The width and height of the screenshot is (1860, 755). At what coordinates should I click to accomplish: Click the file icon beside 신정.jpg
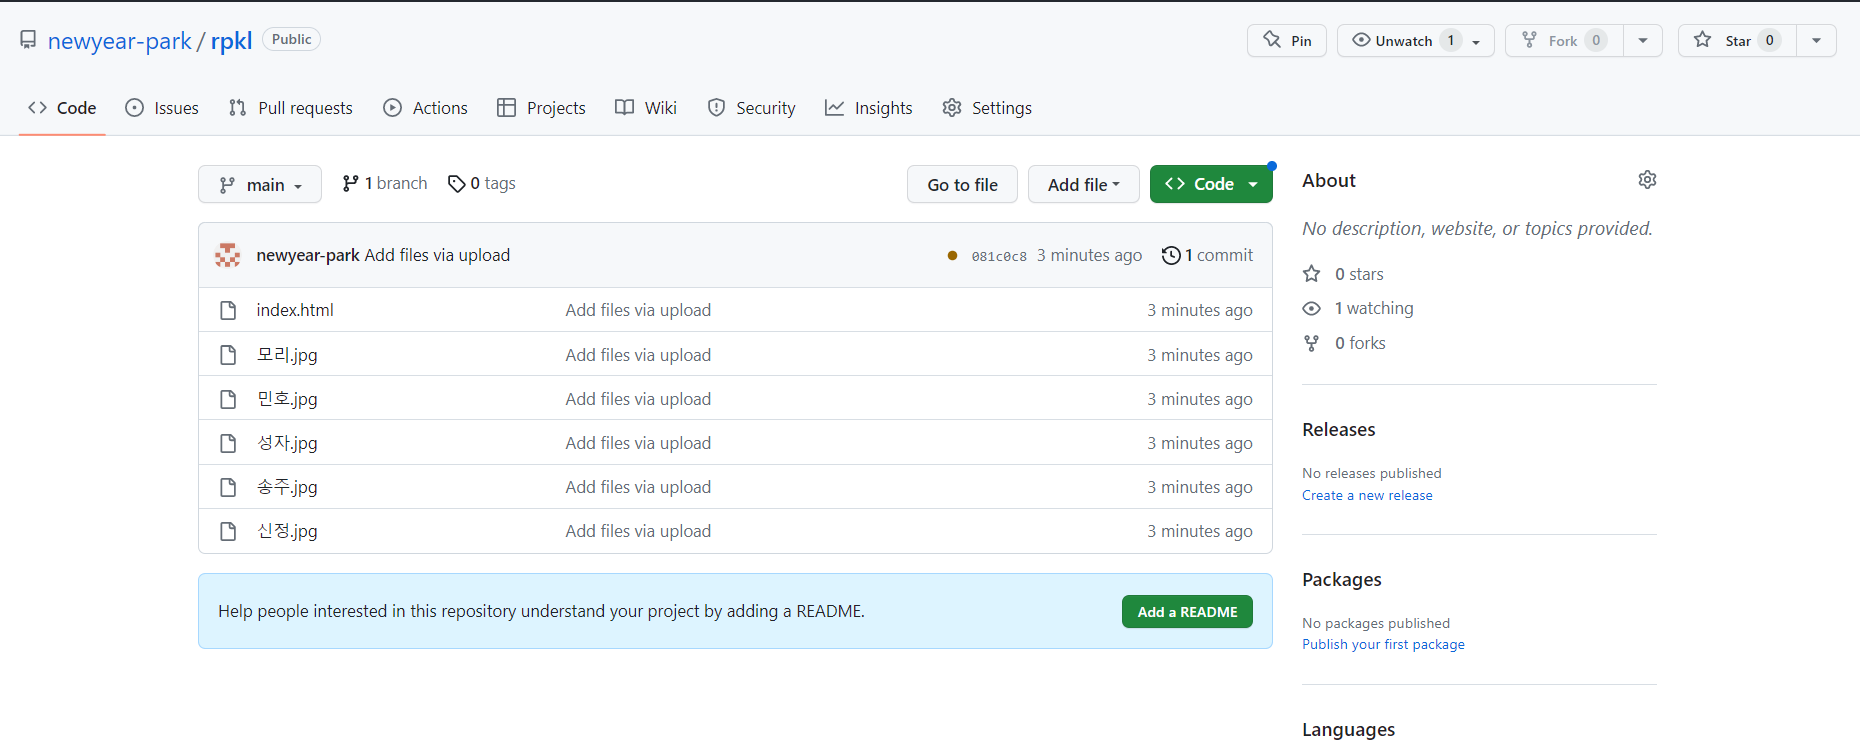[228, 531]
